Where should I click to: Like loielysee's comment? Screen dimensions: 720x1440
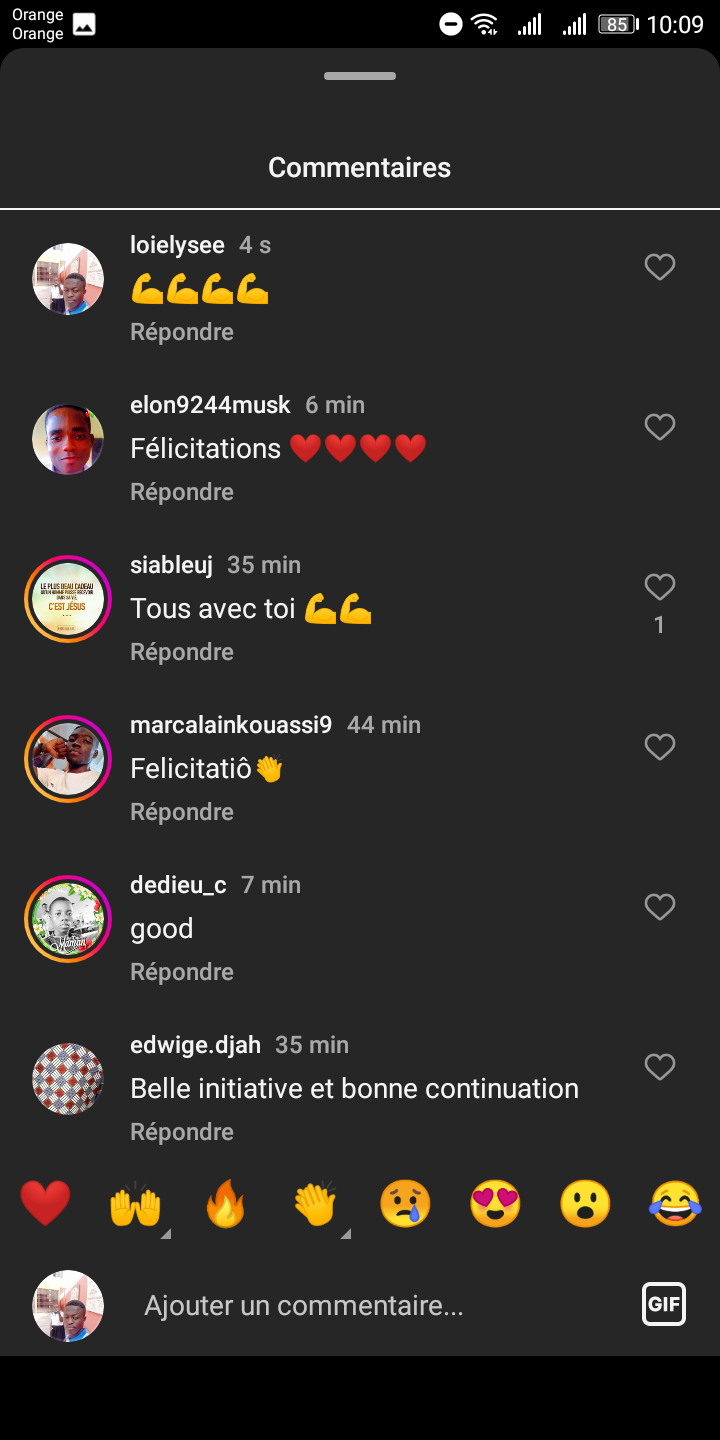click(659, 267)
